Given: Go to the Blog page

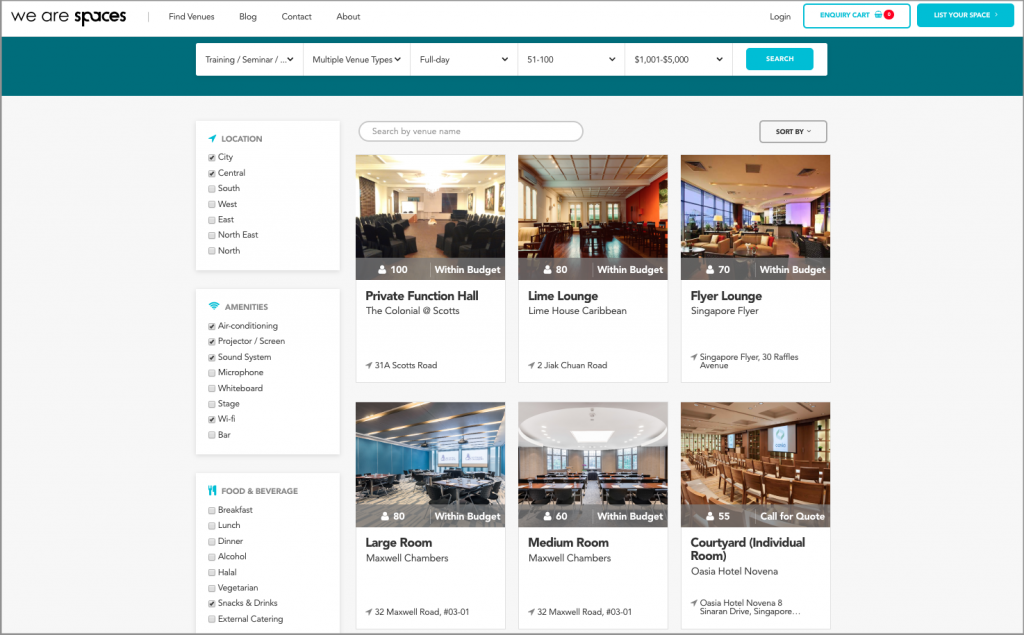Looking at the screenshot, I should [x=248, y=16].
